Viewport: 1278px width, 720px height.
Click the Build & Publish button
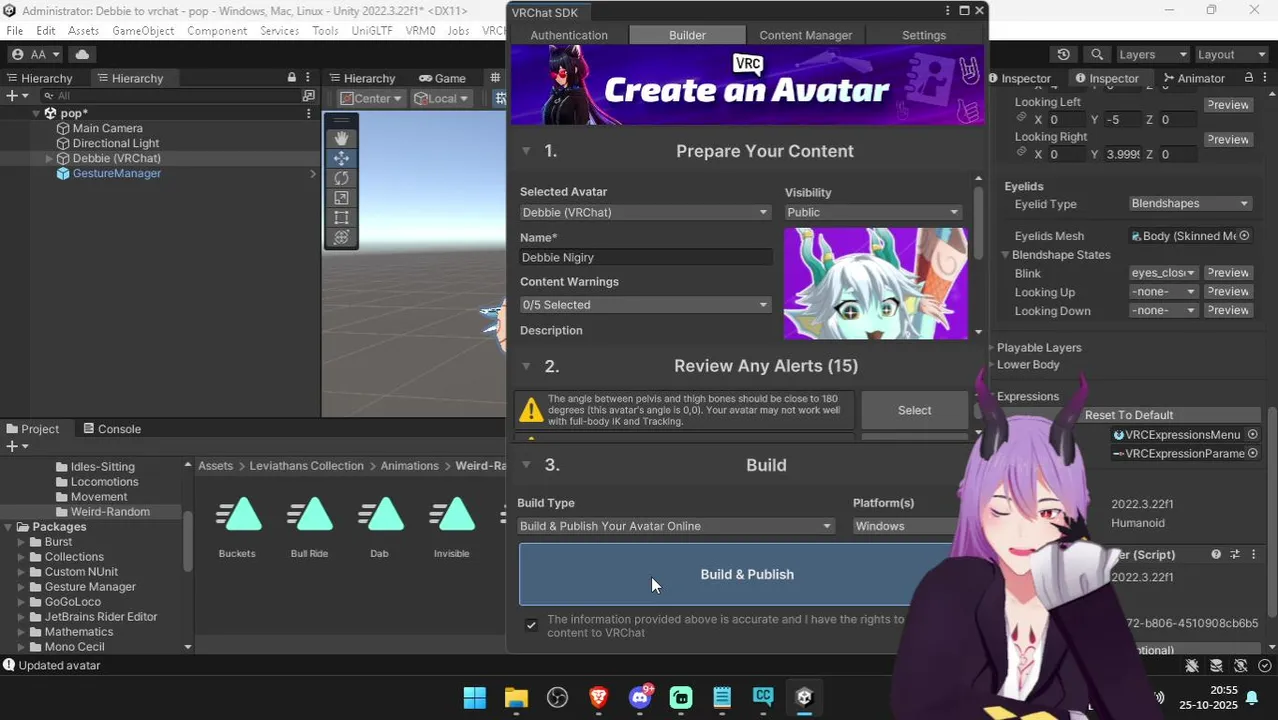[x=746, y=574]
